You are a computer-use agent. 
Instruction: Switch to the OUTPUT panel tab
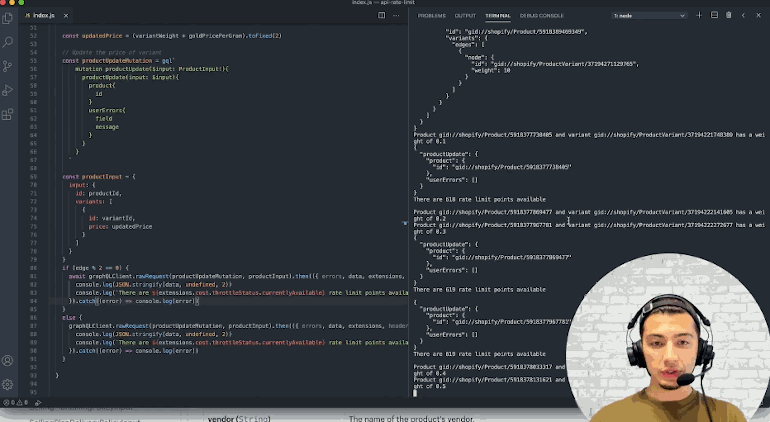(x=465, y=16)
